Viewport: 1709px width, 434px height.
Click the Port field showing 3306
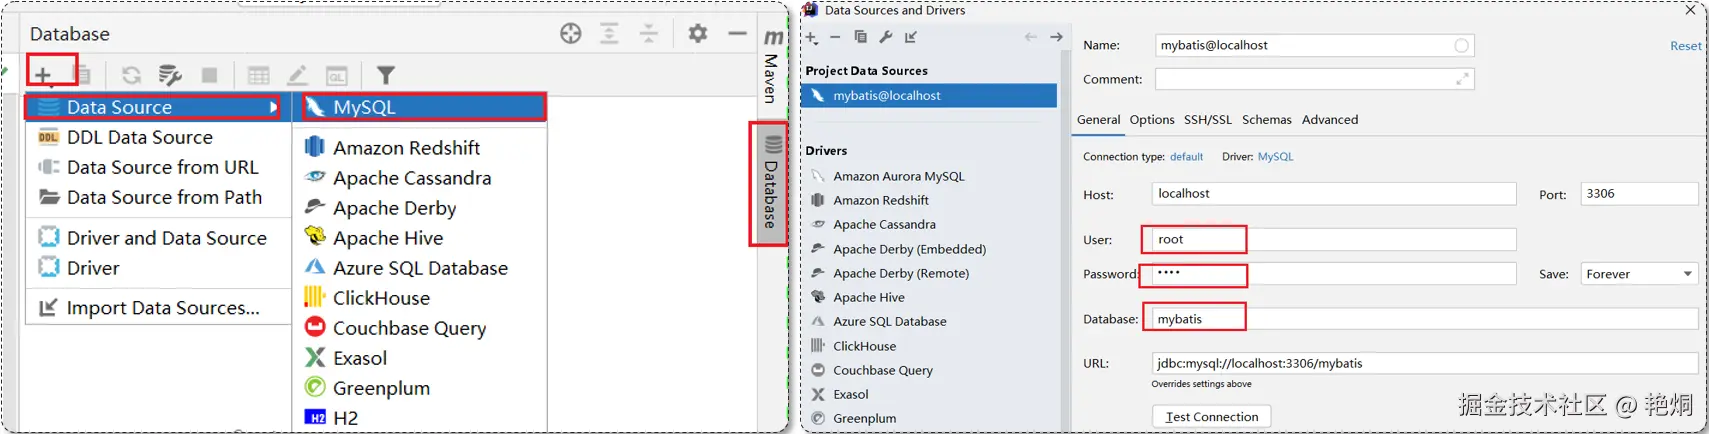1639,194
